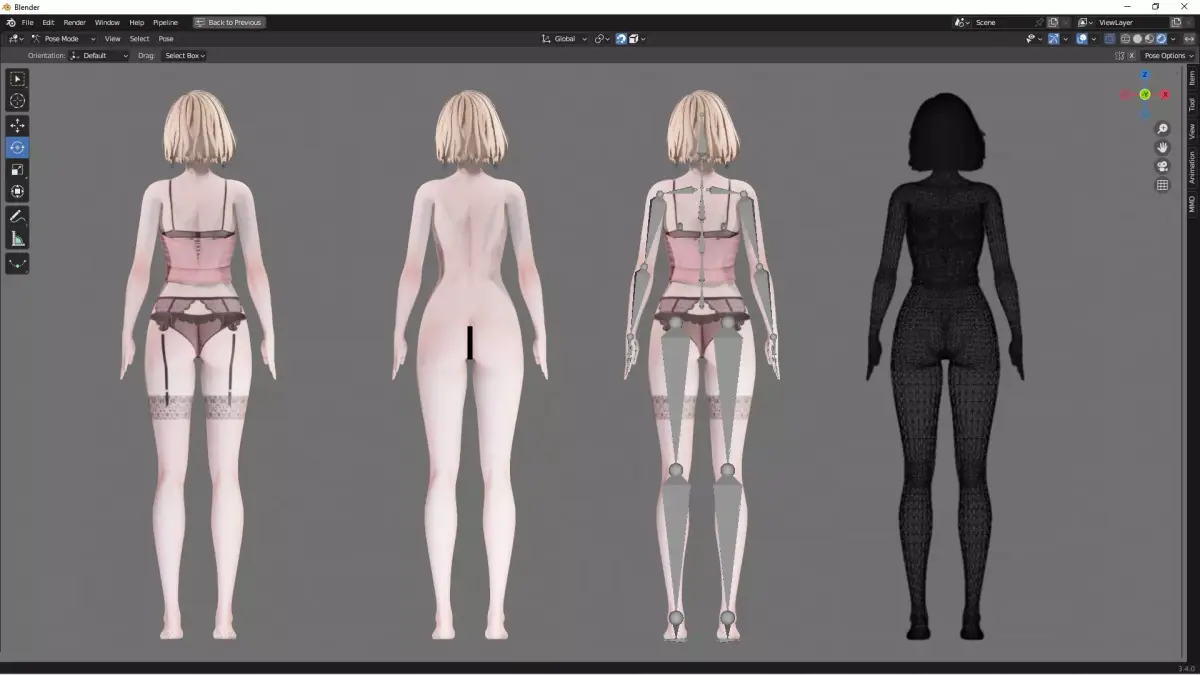Click the Z axis gizmo ball
The image size is (1200, 675).
[x=1145, y=75]
